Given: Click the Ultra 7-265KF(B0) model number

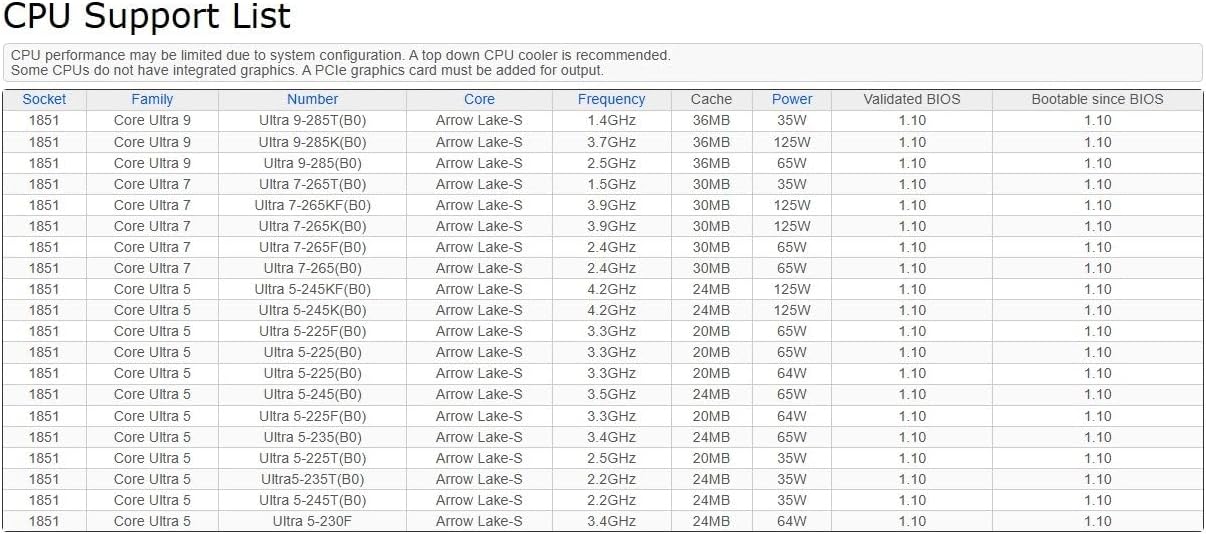Looking at the screenshot, I should pyautogui.click(x=312, y=205).
